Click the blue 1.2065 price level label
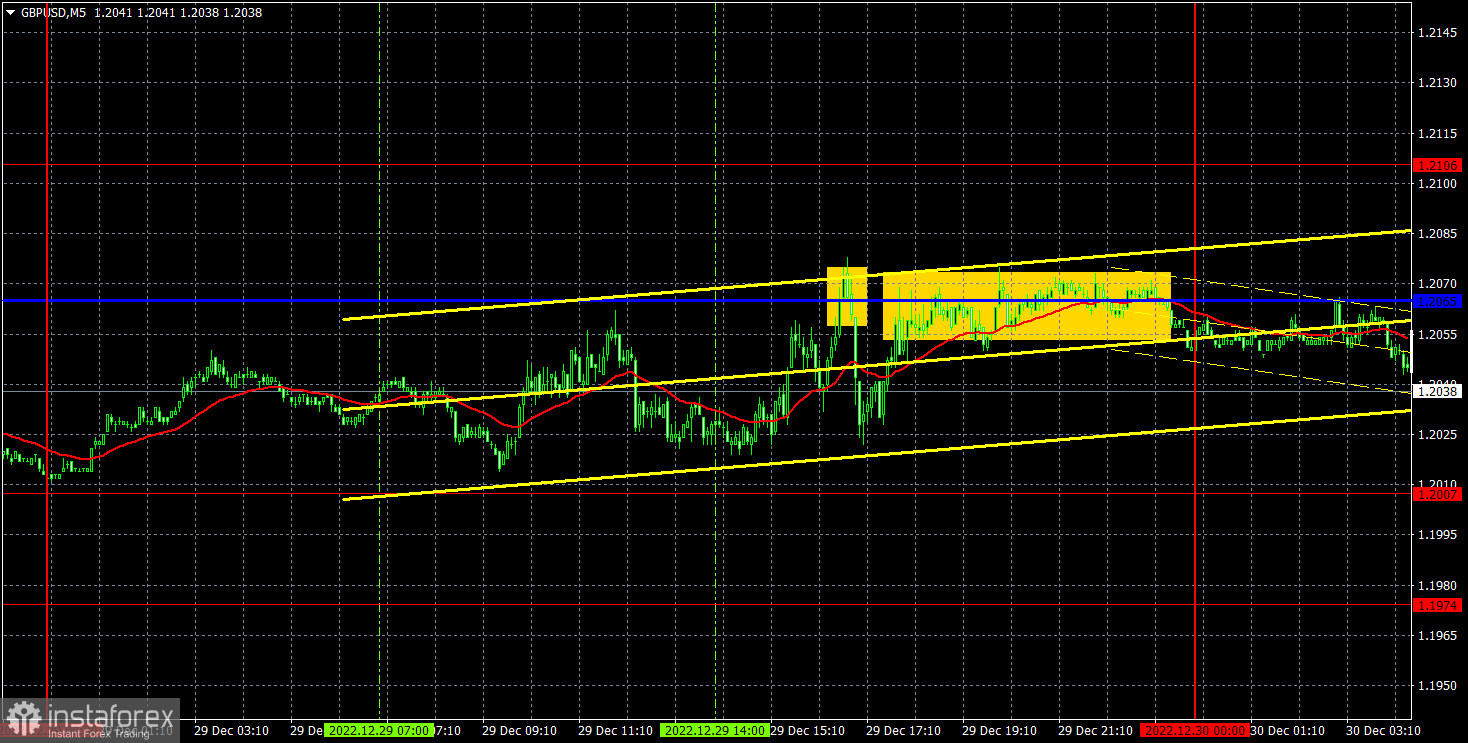The height and width of the screenshot is (743, 1468). point(1438,300)
